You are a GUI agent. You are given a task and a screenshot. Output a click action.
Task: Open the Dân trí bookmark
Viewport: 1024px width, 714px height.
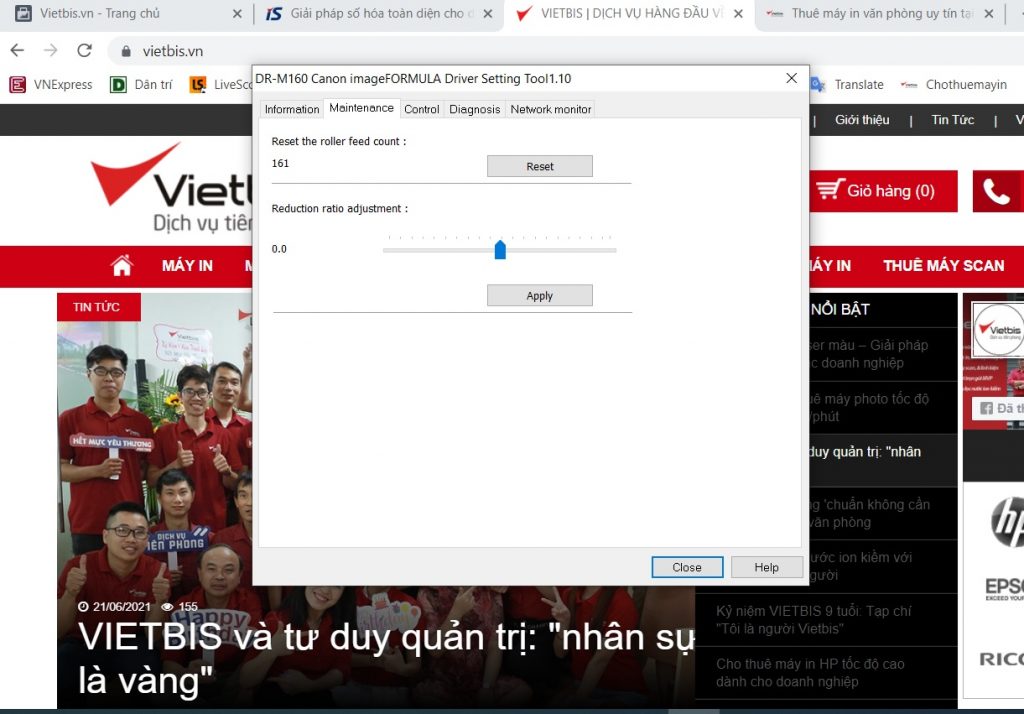(x=141, y=85)
